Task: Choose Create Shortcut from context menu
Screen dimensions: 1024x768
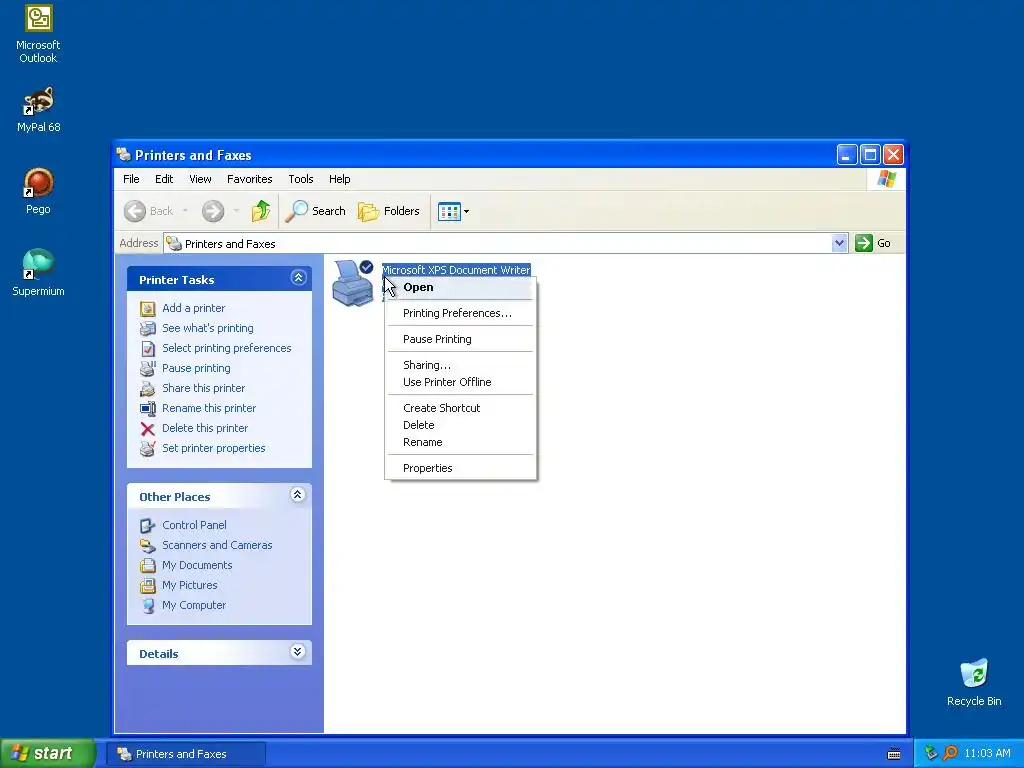Action: pos(460,408)
